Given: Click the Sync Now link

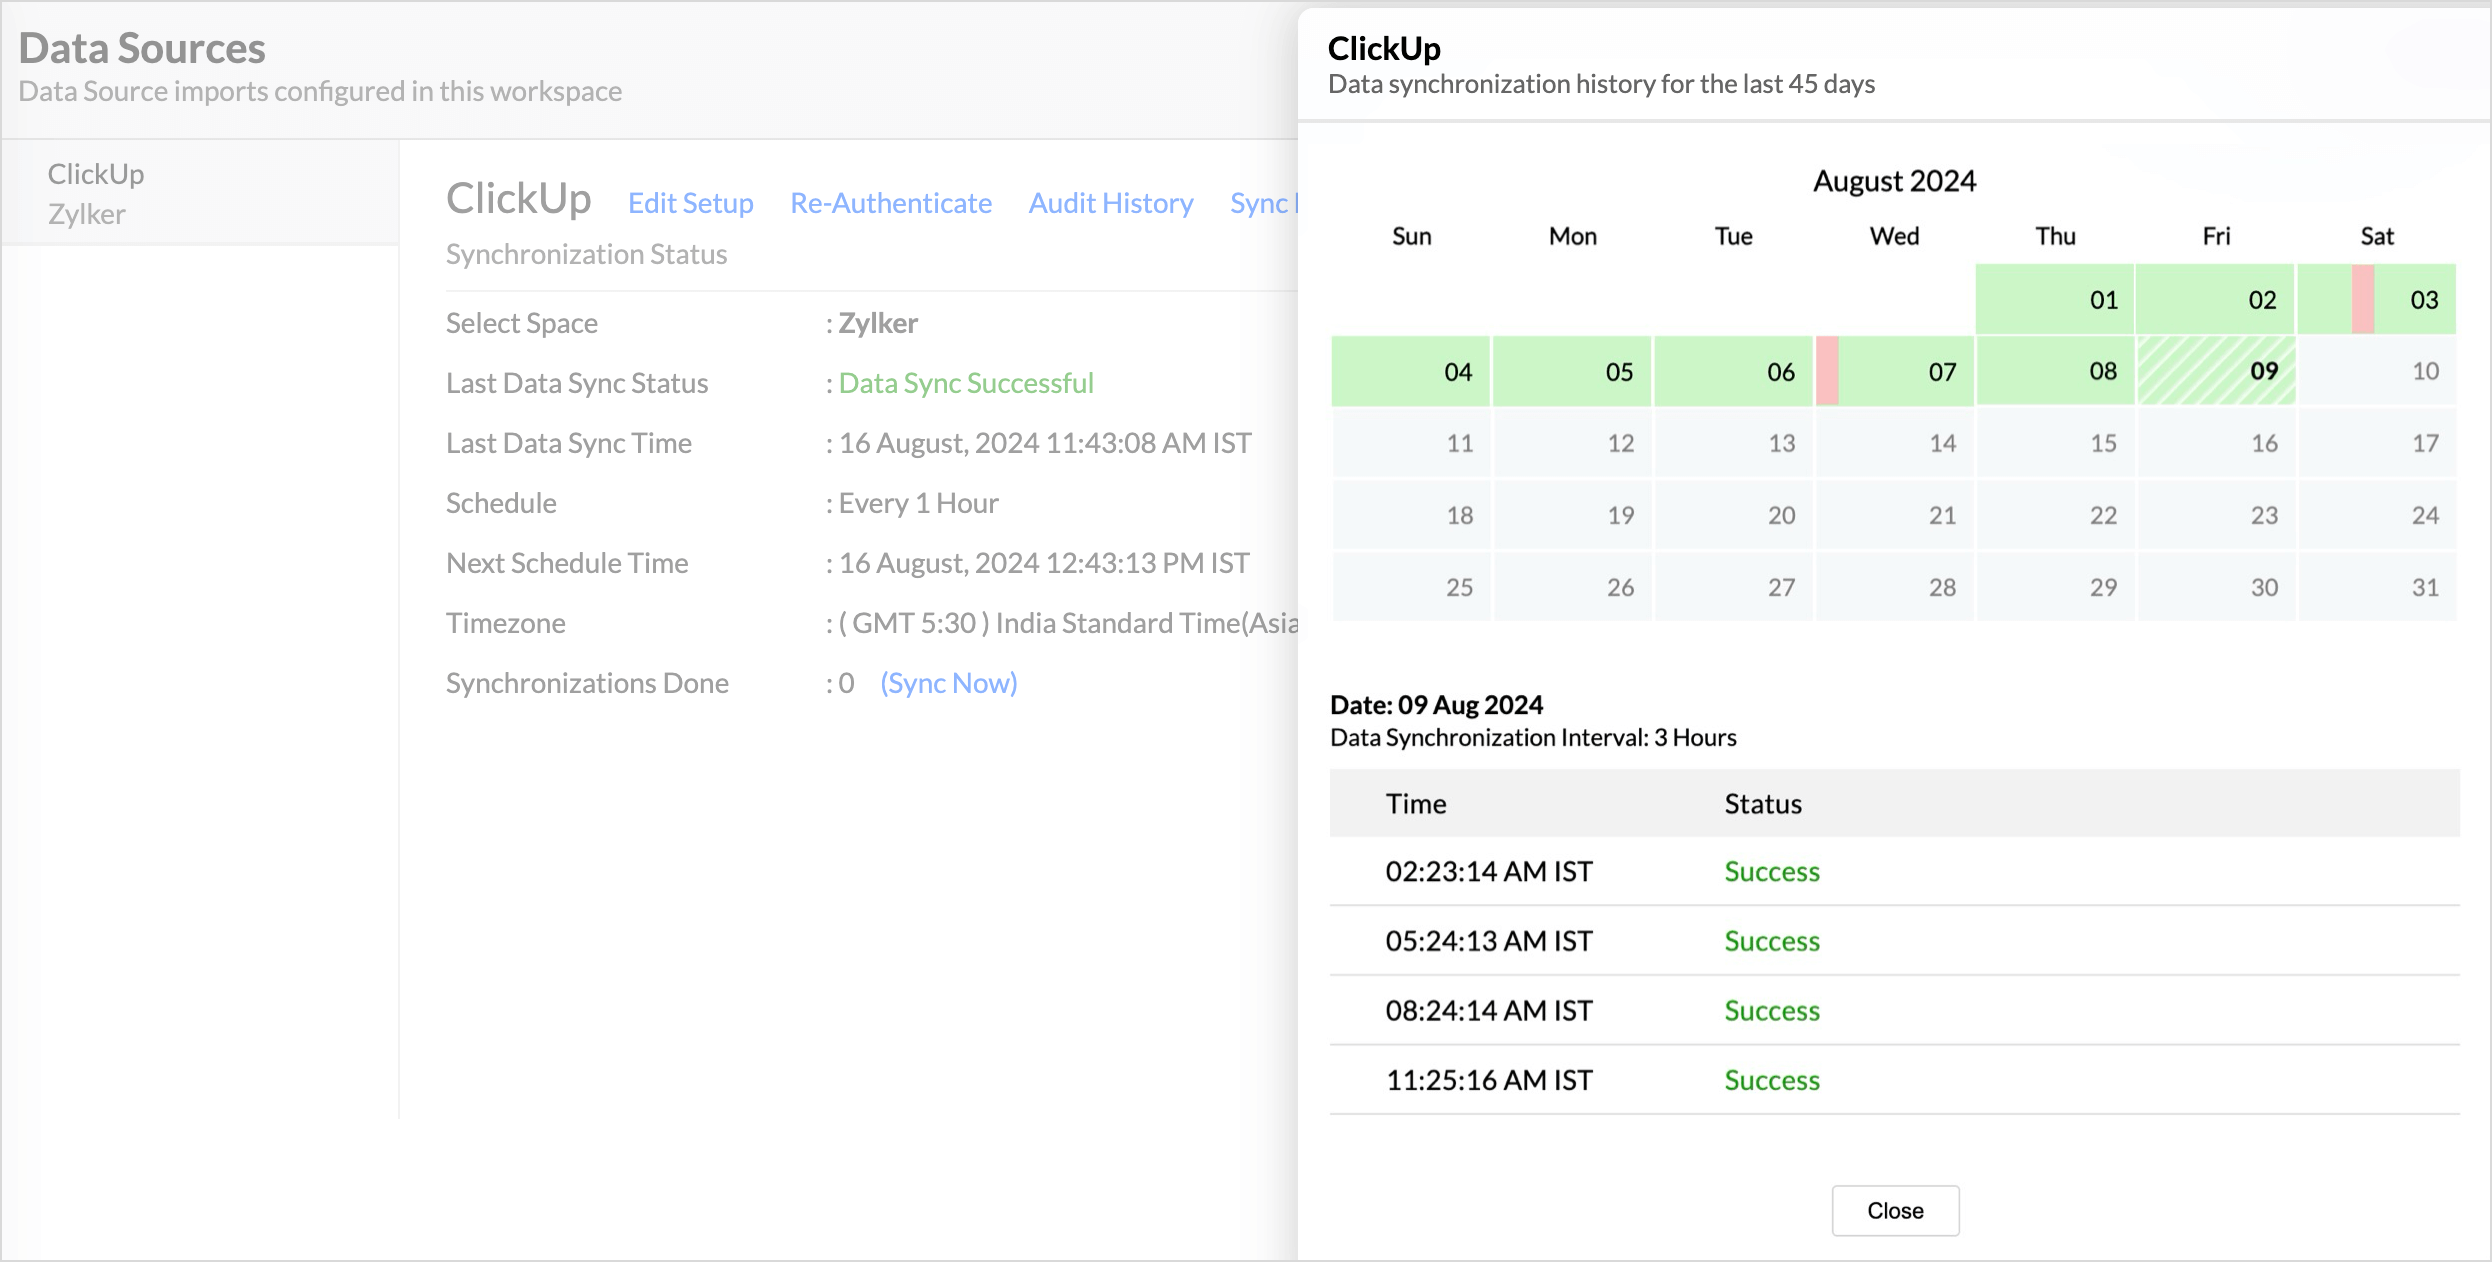Looking at the screenshot, I should click(x=949, y=683).
